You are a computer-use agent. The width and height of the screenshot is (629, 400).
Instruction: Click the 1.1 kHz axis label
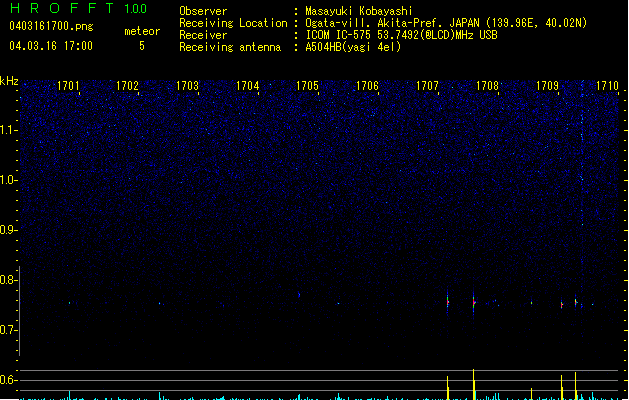pyautogui.click(x=8, y=130)
